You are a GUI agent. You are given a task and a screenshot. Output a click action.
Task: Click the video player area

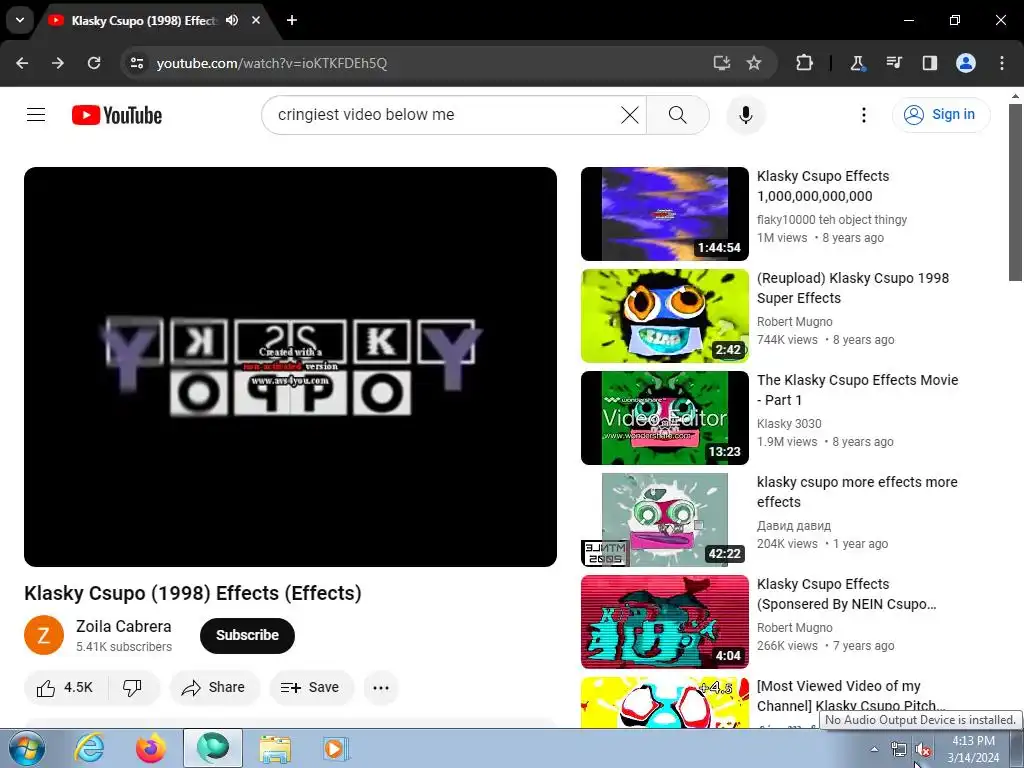pyautogui.click(x=290, y=367)
